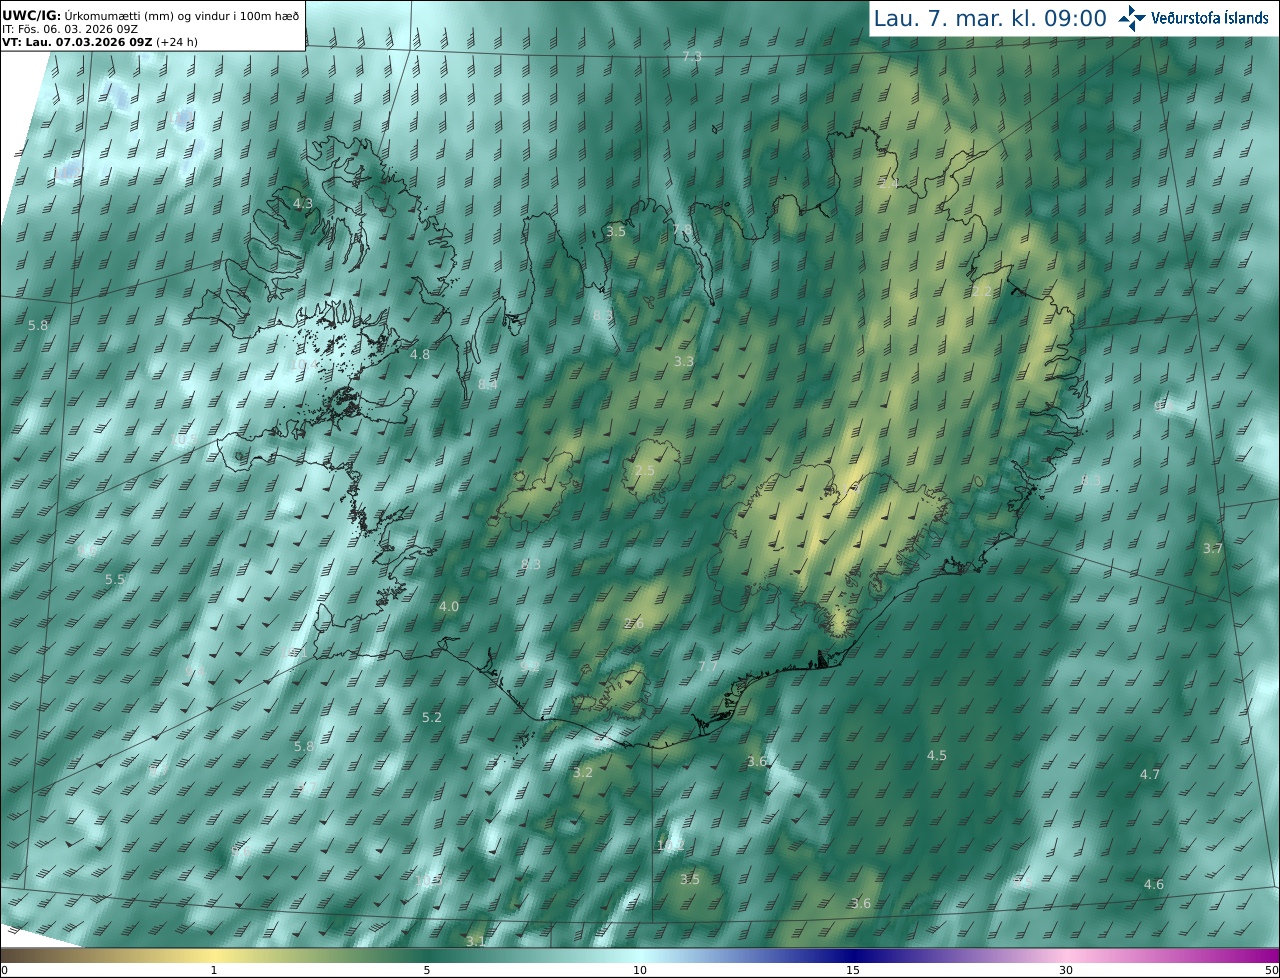Click the 'VT: Lau. 07.03.2026 09Z (+24 h)' line
Viewport: 1280px width, 978px height.
[x=99, y=42]
